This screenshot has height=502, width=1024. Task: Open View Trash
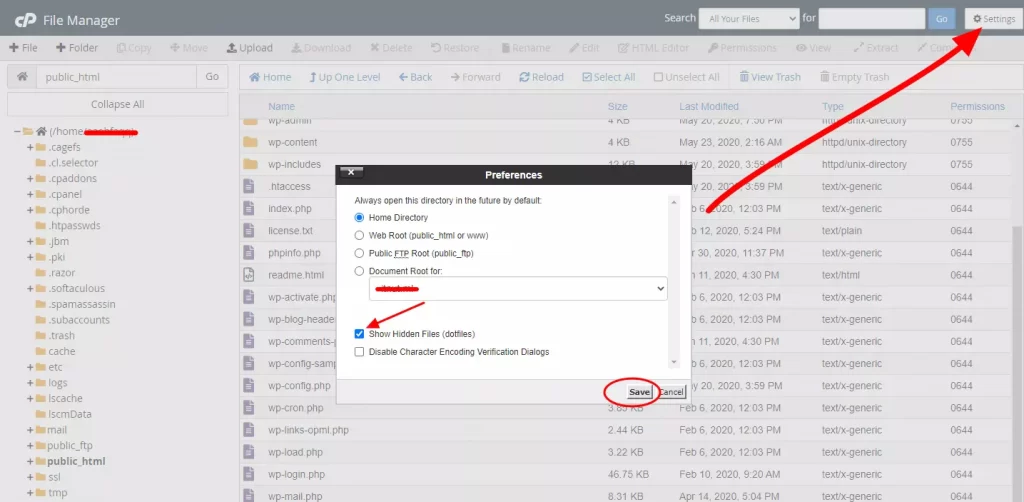pos(770,77)
